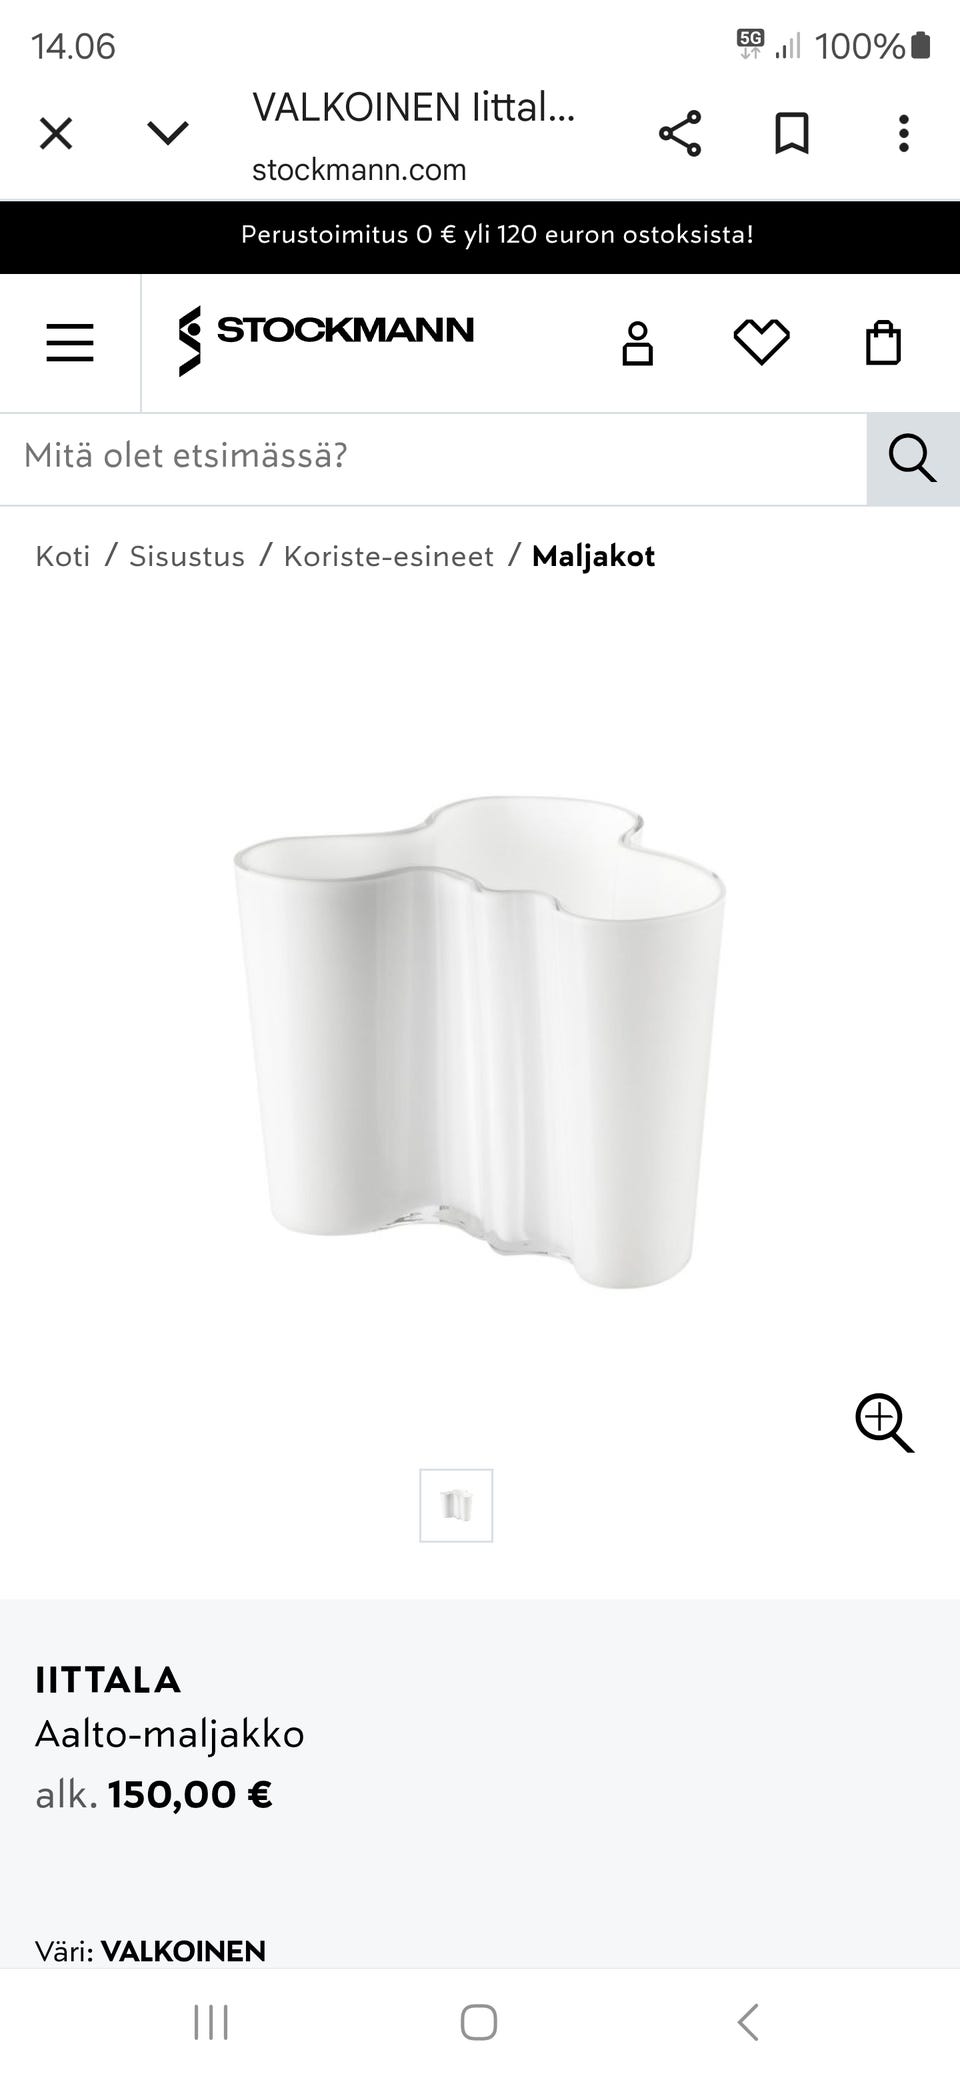The width and height of the screenshot is (960, 2080).
Task: Expand the browser chevron-down options
Action: coord(168,133)
